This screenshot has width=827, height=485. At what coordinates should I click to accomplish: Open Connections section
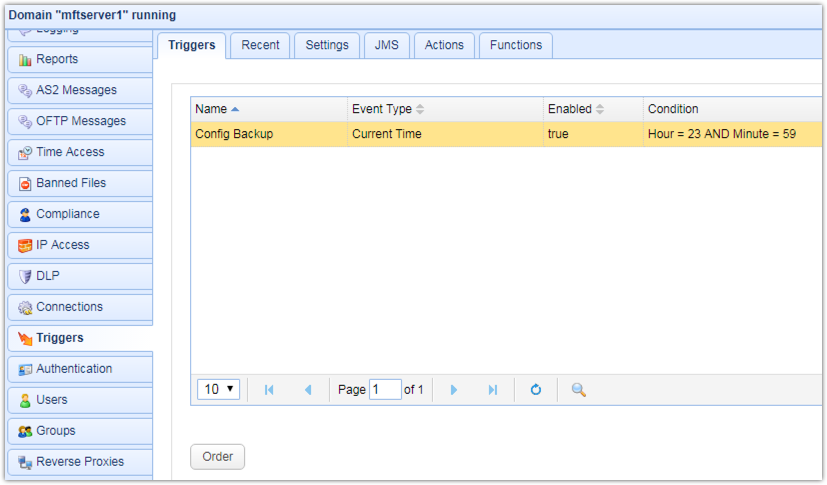point(80,307)
